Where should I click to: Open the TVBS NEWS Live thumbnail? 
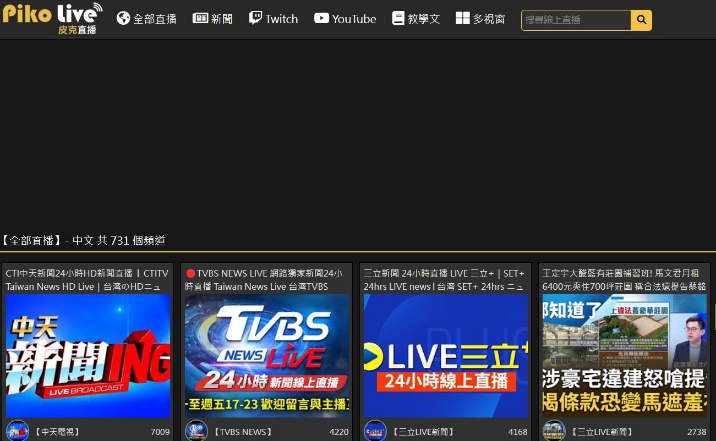click(267, 355)
